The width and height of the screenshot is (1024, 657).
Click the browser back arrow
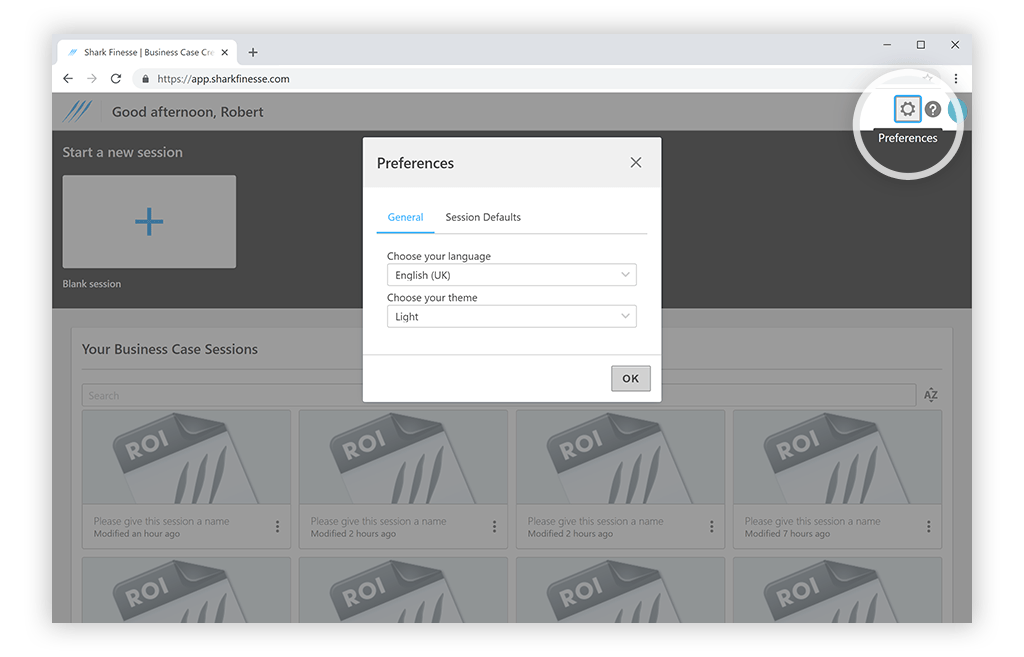[68, 78]
